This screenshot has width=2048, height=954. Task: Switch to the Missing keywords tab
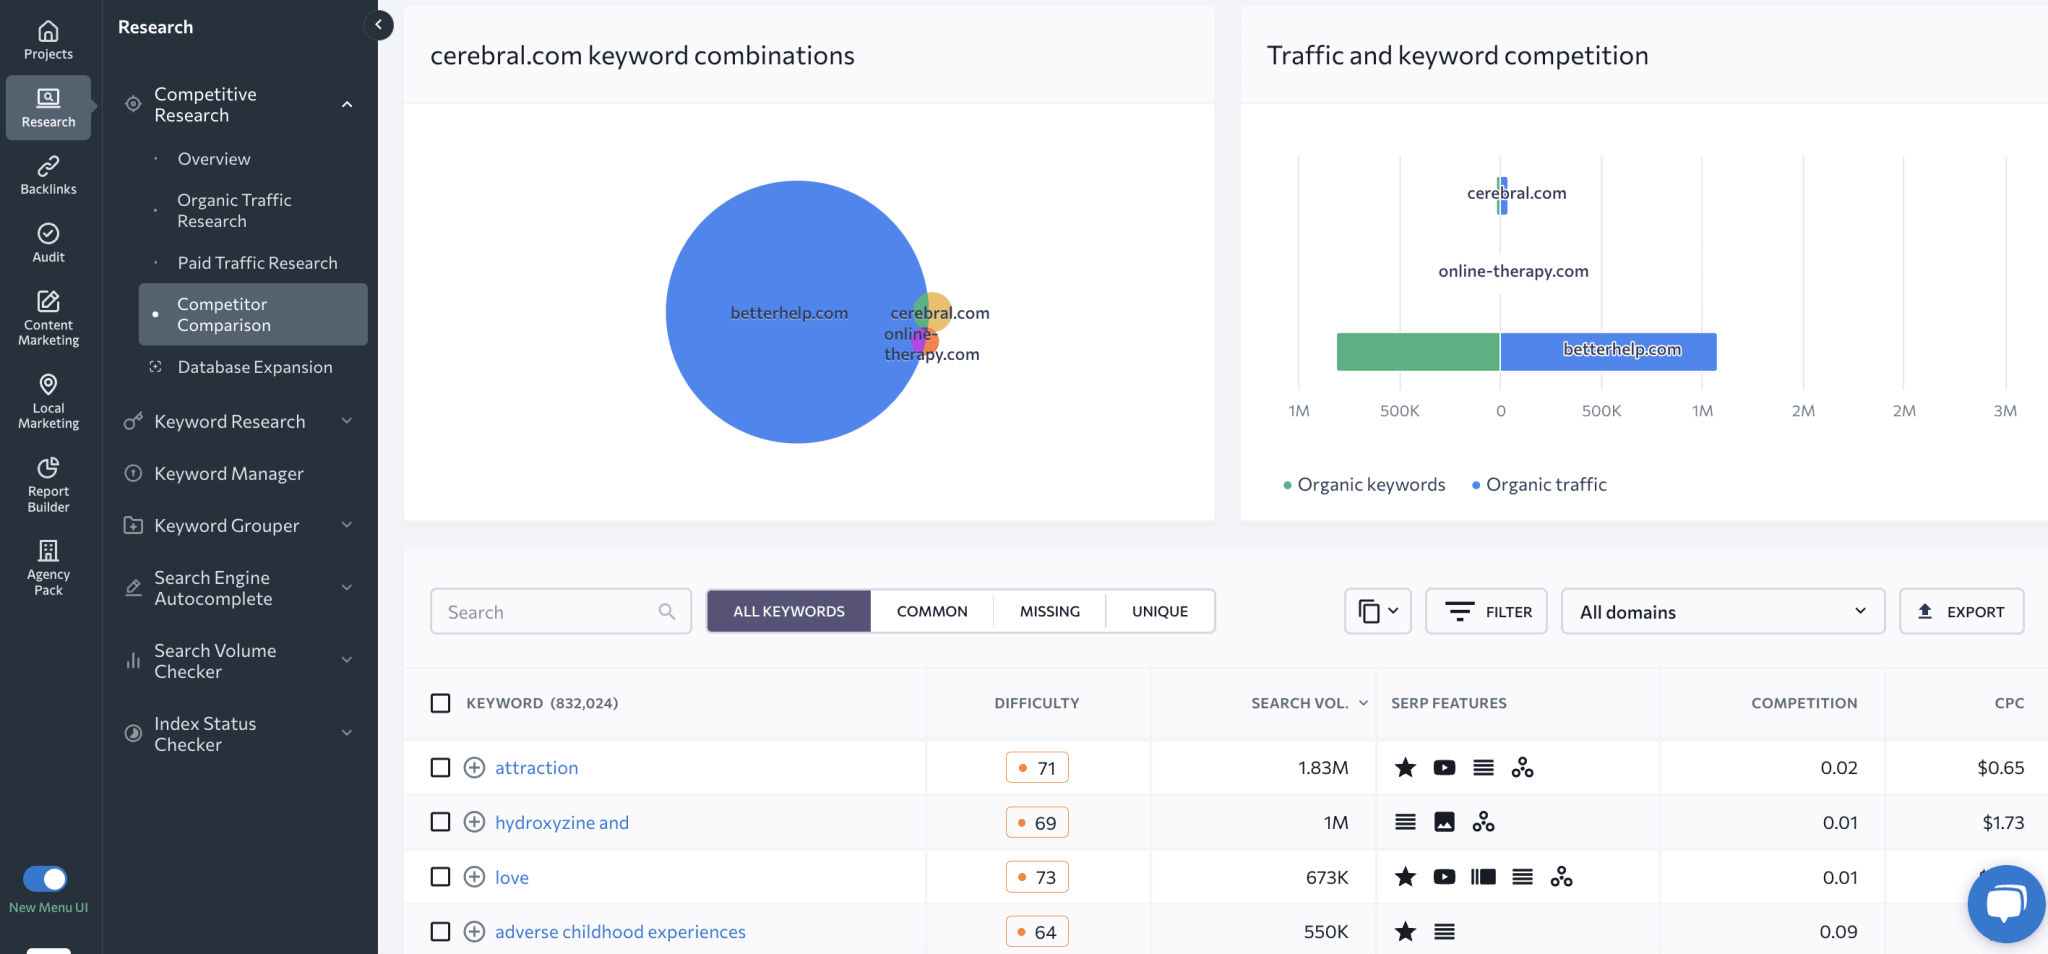point(1050,611)
